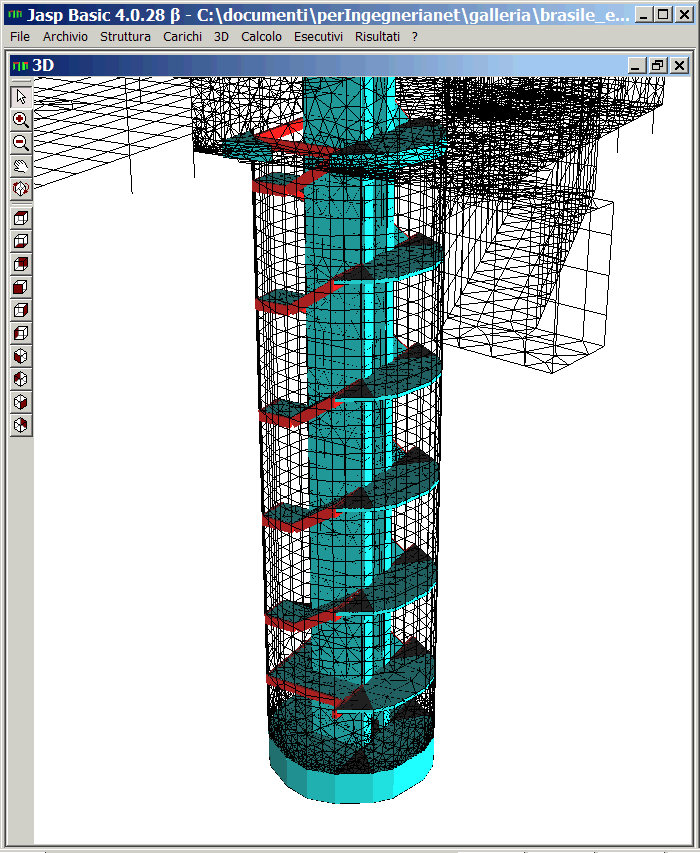Click the 3D window system icon
This screenshot has width=700, height=853.
click(x=20, y=65)
